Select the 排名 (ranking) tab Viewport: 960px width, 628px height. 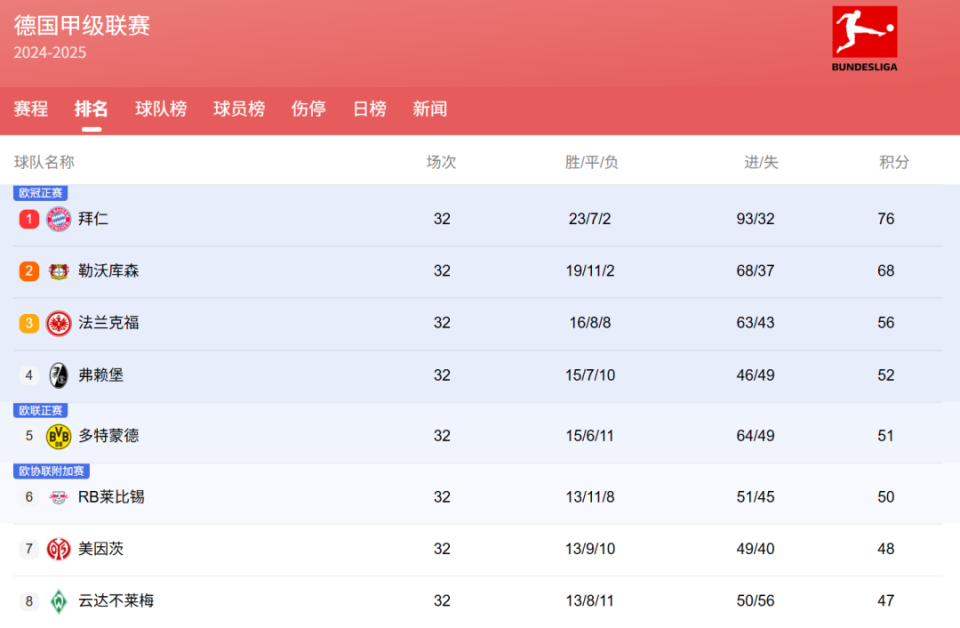click(91, 109)
